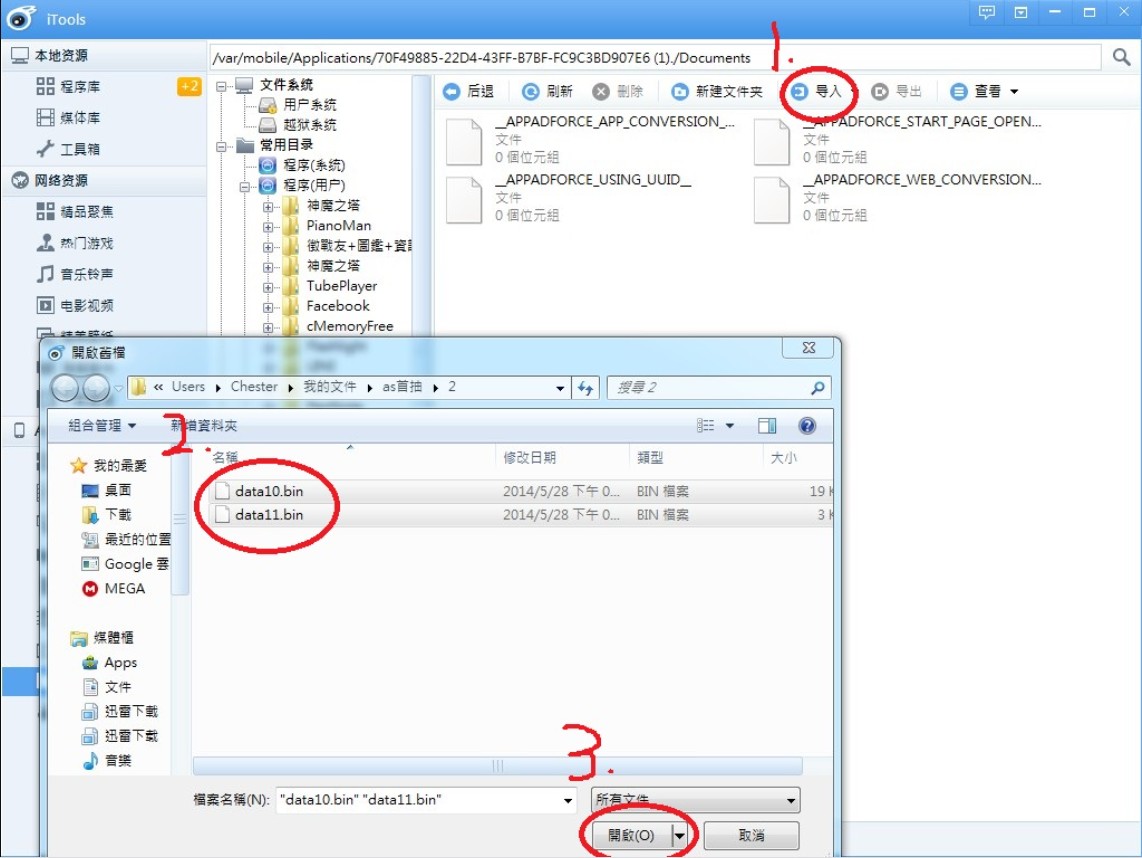This screenshot has height=858, width=1142.
Task: Click 新增資料夾 in the dialog toolbar
Action: click(204, 426)
